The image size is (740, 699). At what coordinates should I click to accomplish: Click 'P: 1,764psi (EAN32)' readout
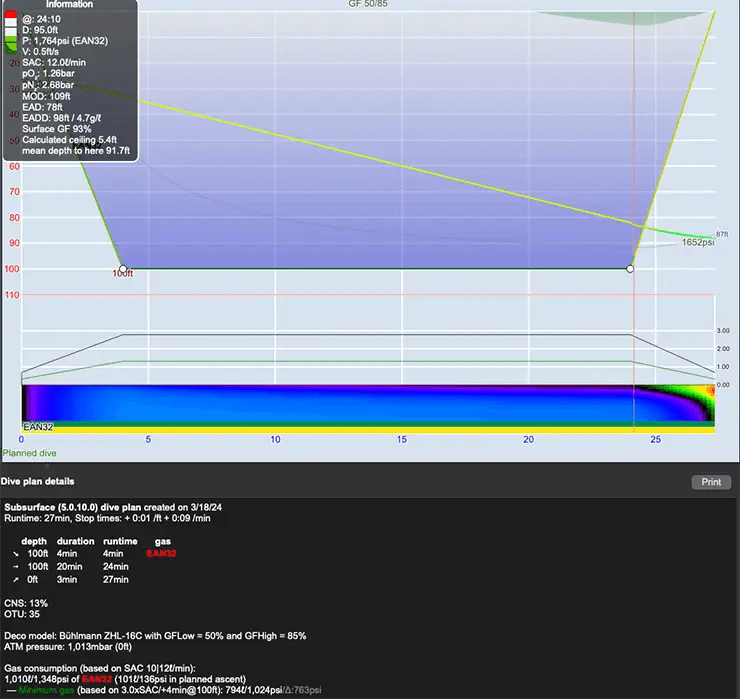(x=65, y=41)
